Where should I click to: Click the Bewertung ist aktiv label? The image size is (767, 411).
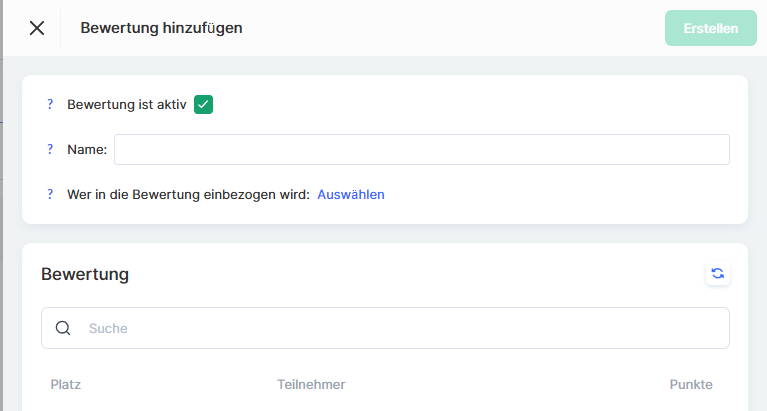click(x=126, y=104)
